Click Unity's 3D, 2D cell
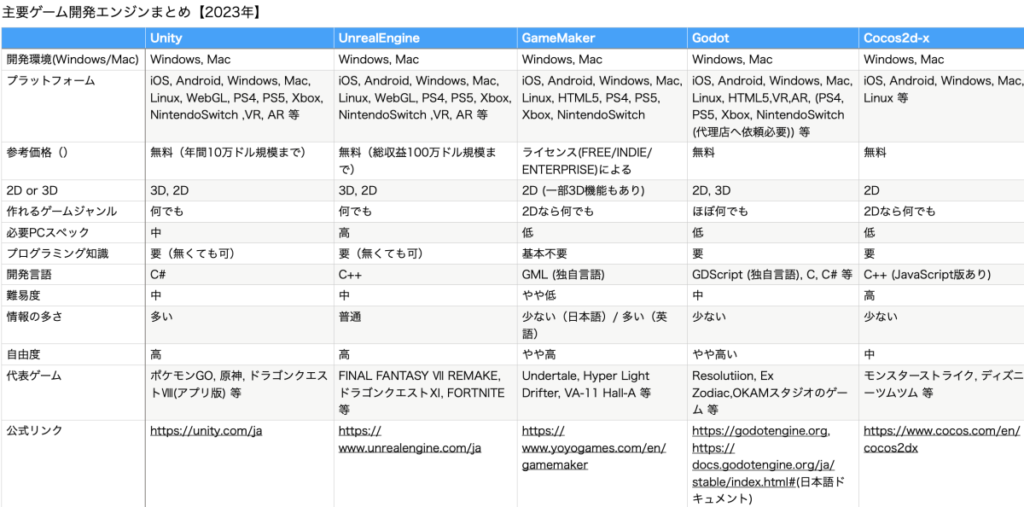1024x507 pixels. click(239, 191)
